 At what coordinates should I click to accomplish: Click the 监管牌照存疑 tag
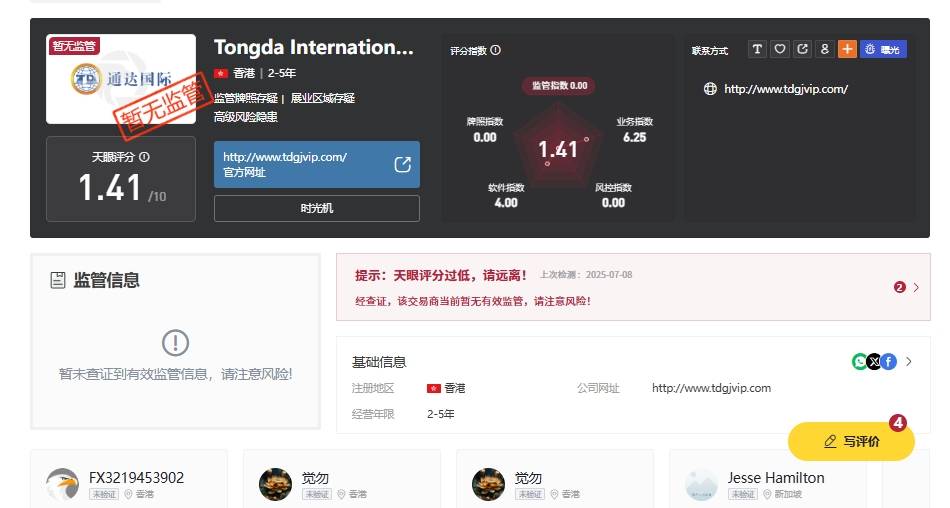click(245, 98)
